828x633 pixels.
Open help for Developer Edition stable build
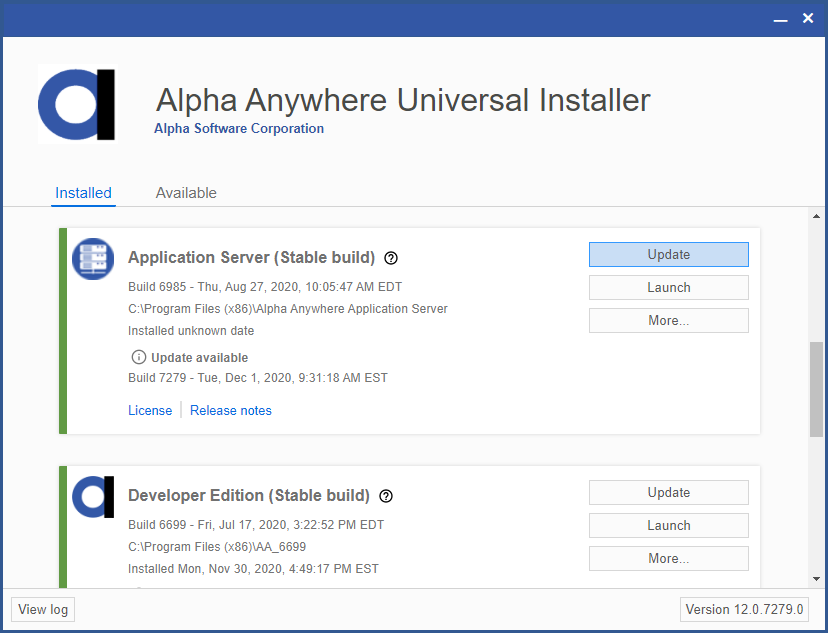click(x=386, y=496)
